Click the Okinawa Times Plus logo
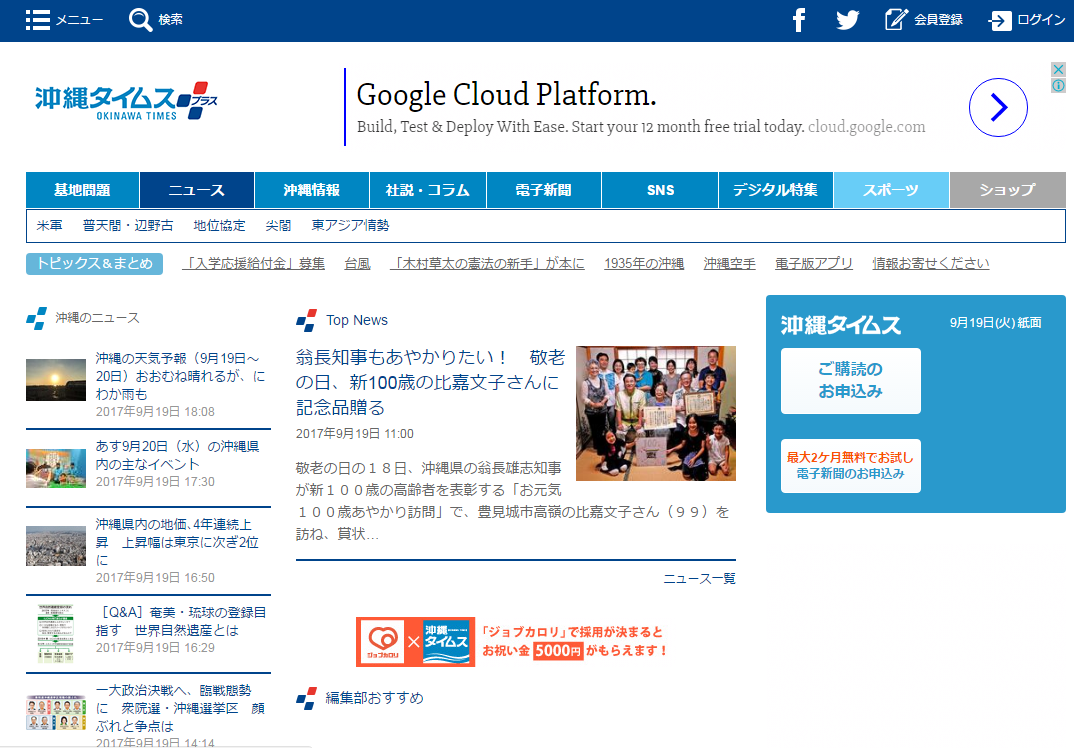This screenshot has height=748, width=1074. click(x=126, y=101)
